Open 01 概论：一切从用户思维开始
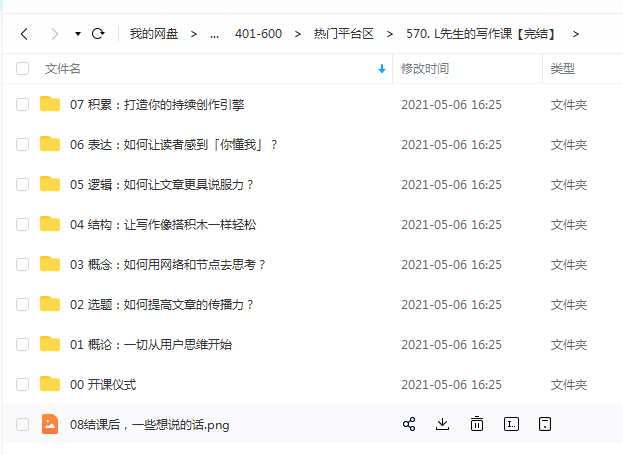The image size is (623, 455). point(151,345)
